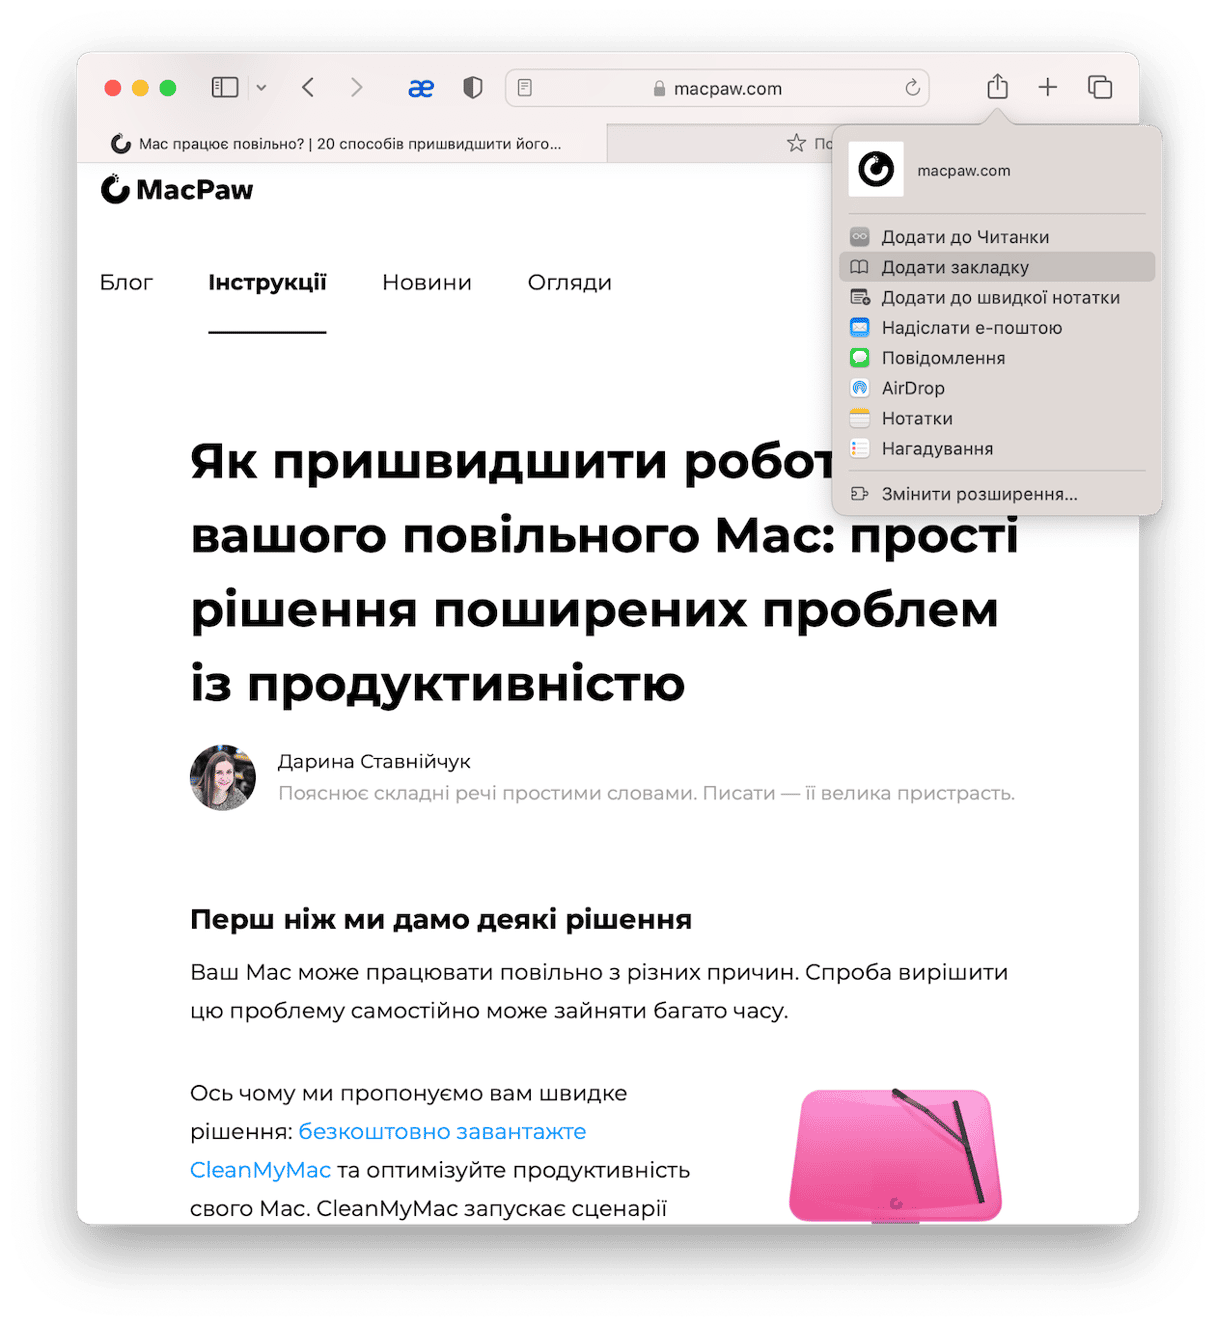Show tab overview icon
Screen dimensions: 1216x1326
(1100, 87)
